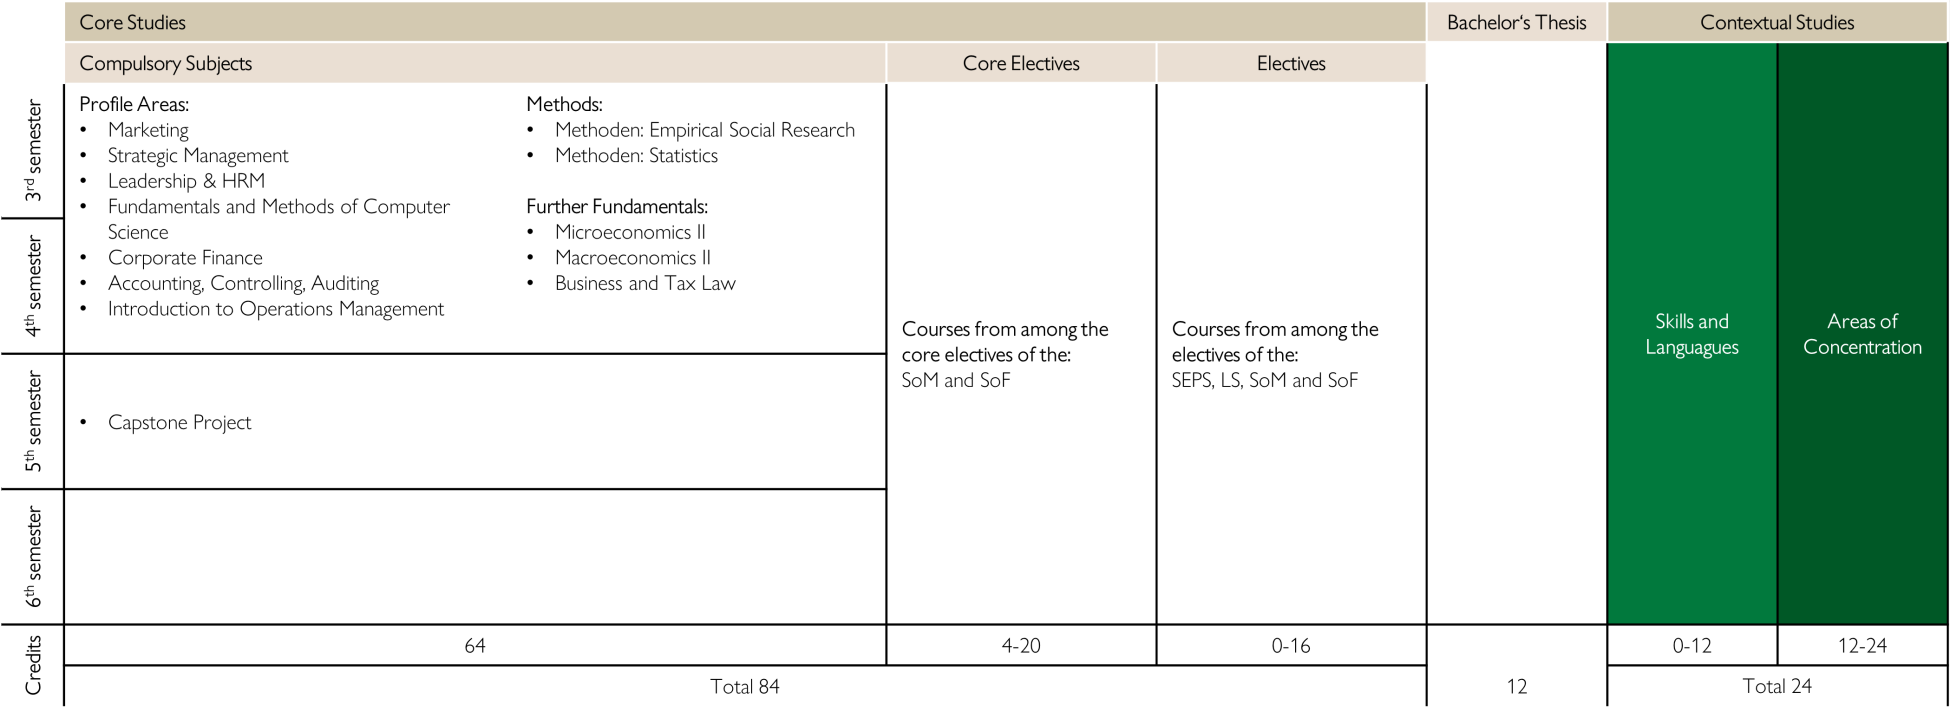Click the Core Studies header
The width and height of the screenshot is (1950, 712).
tap(133, 22)
